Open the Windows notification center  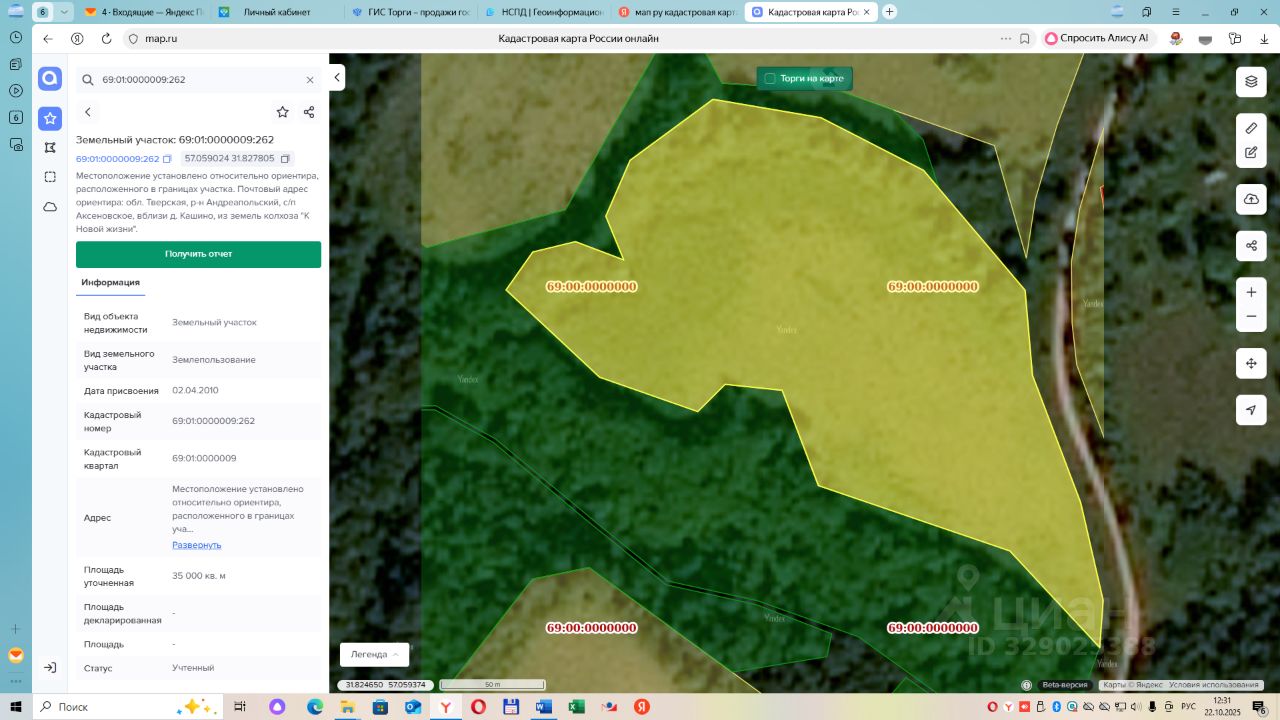(x=1260, y=708)
